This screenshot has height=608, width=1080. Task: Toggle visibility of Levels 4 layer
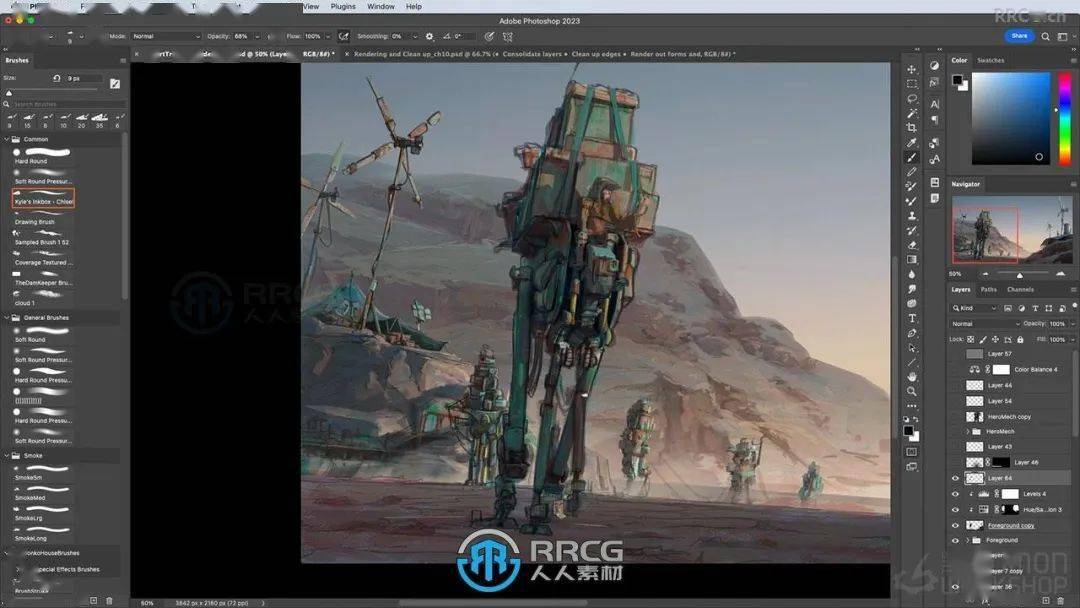pyautogui.click(x=955, y=494)
